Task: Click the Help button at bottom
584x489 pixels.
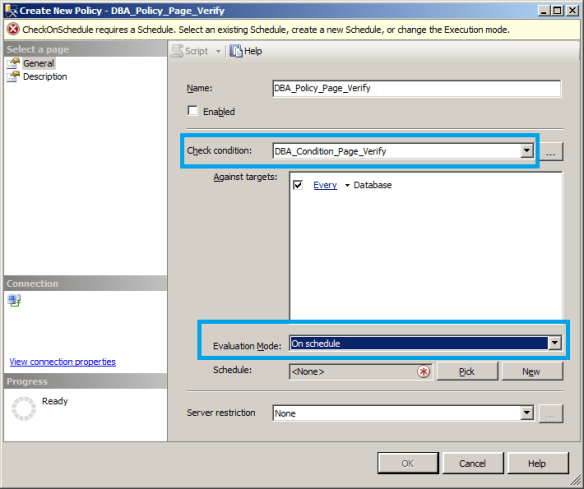Action: pos(538,463)
